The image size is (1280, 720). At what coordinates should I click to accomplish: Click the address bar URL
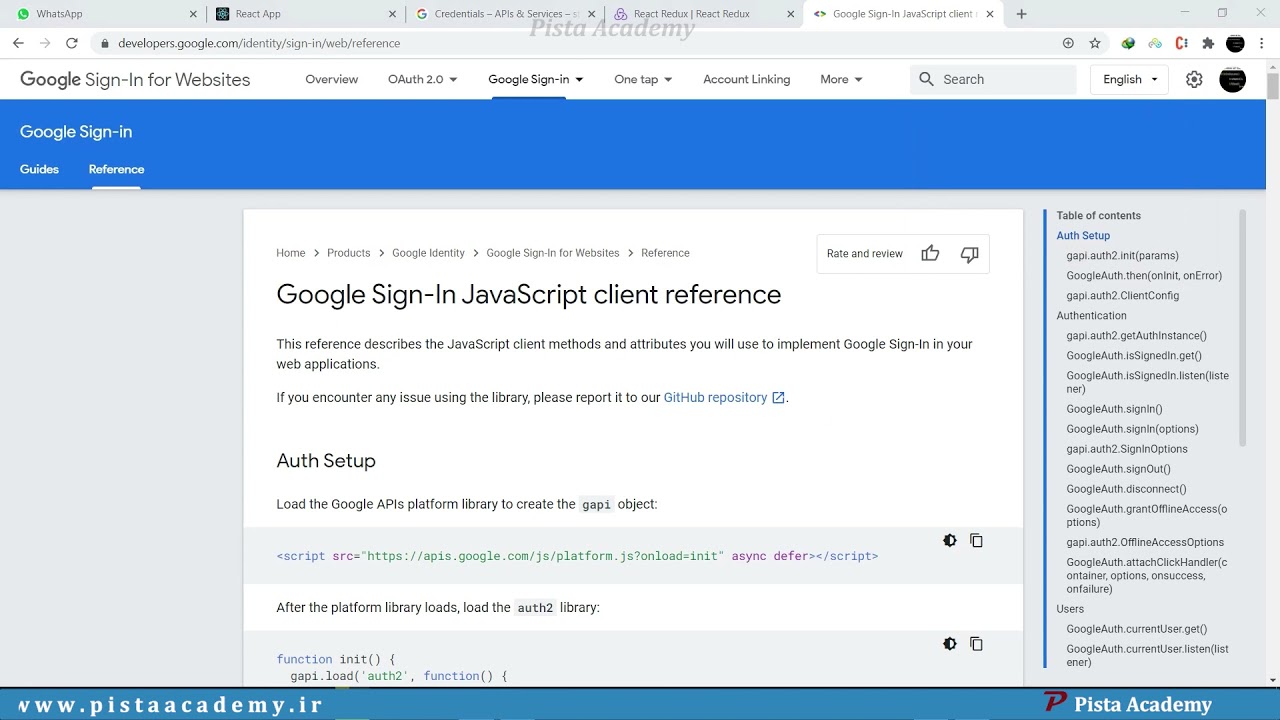click(259, 43)
